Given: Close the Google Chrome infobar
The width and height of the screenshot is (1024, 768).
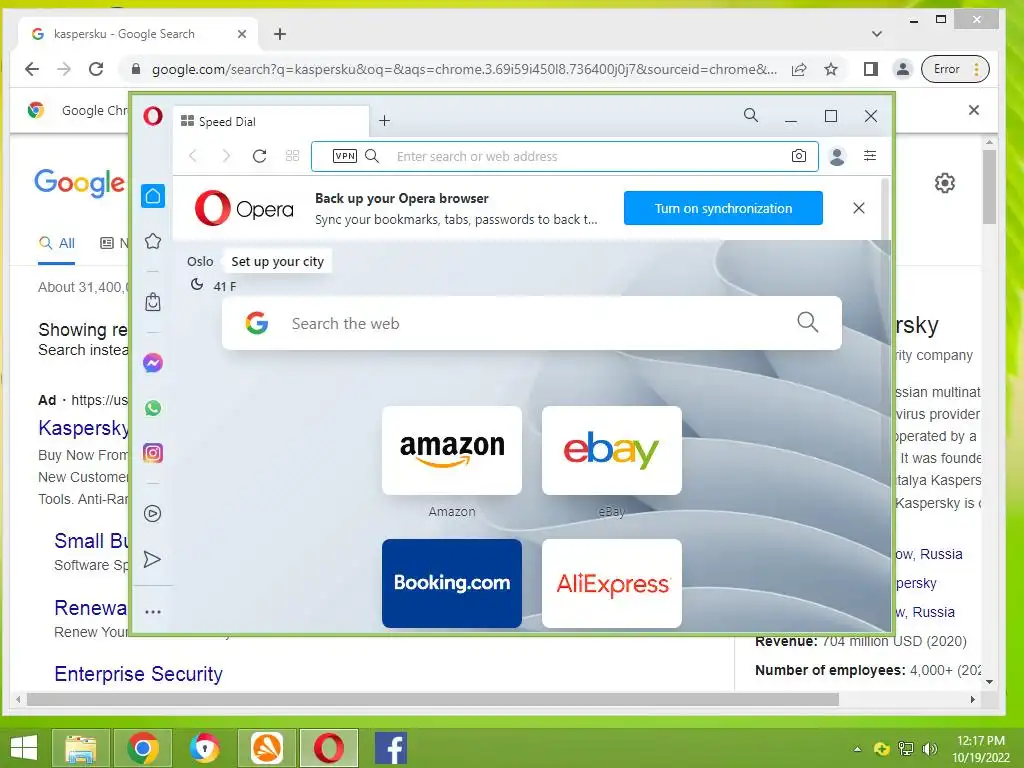Looking at the screenshot, I should pos(974,110).
